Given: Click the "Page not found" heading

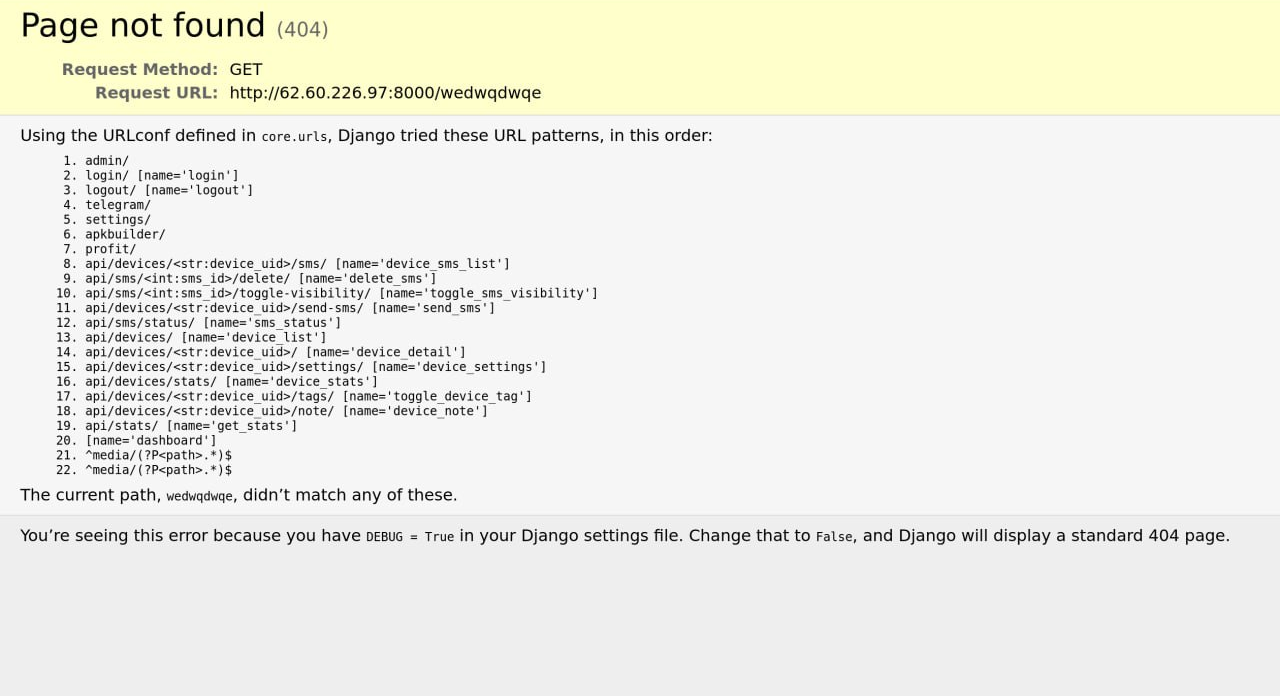Looking at the screenshot, I should 143,26.
